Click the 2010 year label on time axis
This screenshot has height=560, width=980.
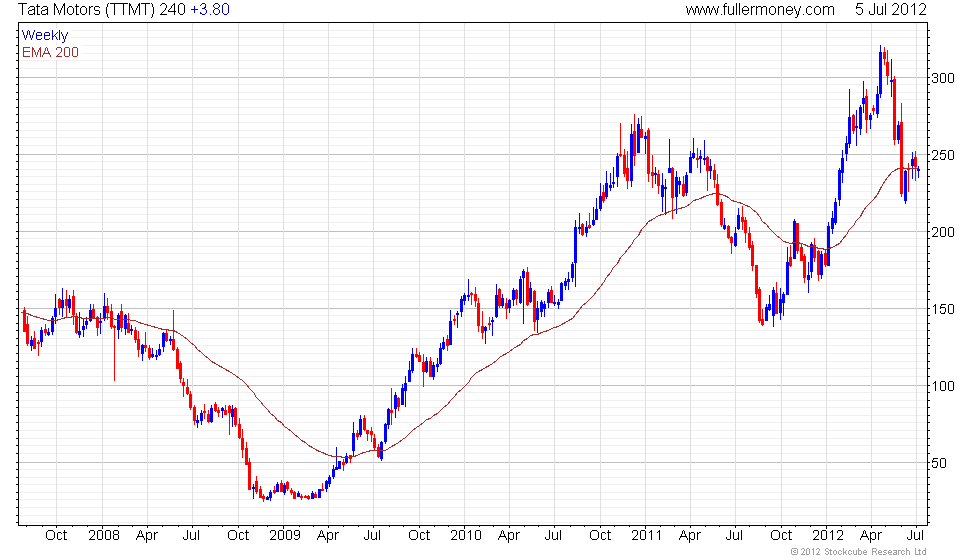click(x=466, y=536)
